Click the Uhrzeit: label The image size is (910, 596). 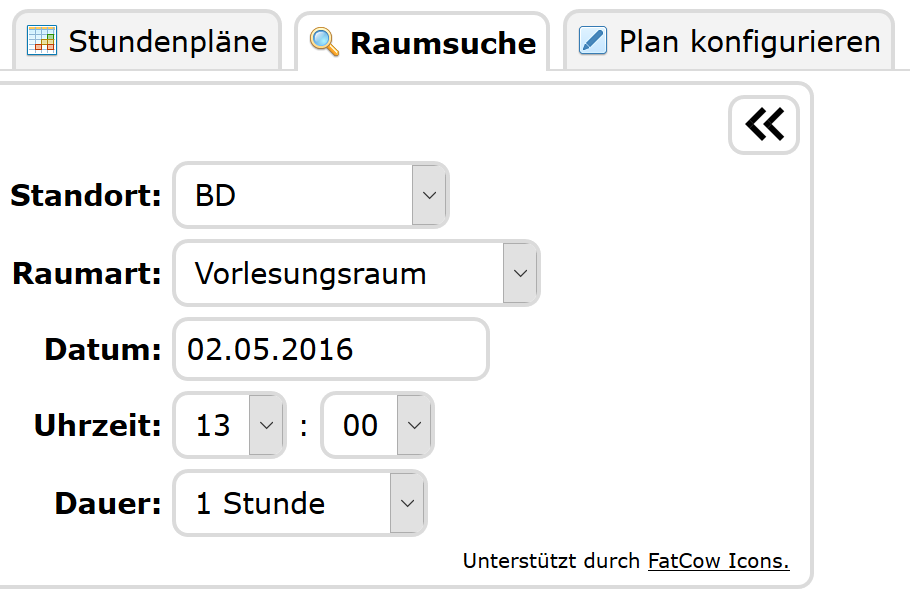coord(98,425)
